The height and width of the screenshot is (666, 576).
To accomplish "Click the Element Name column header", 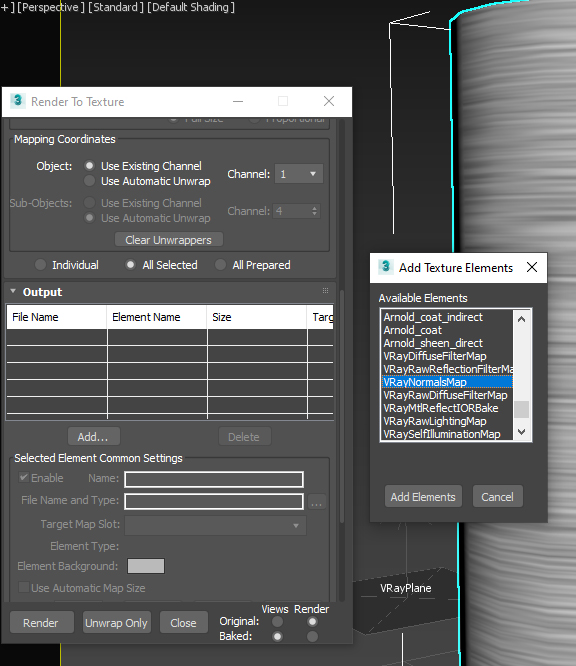I will tap(157, 317).
